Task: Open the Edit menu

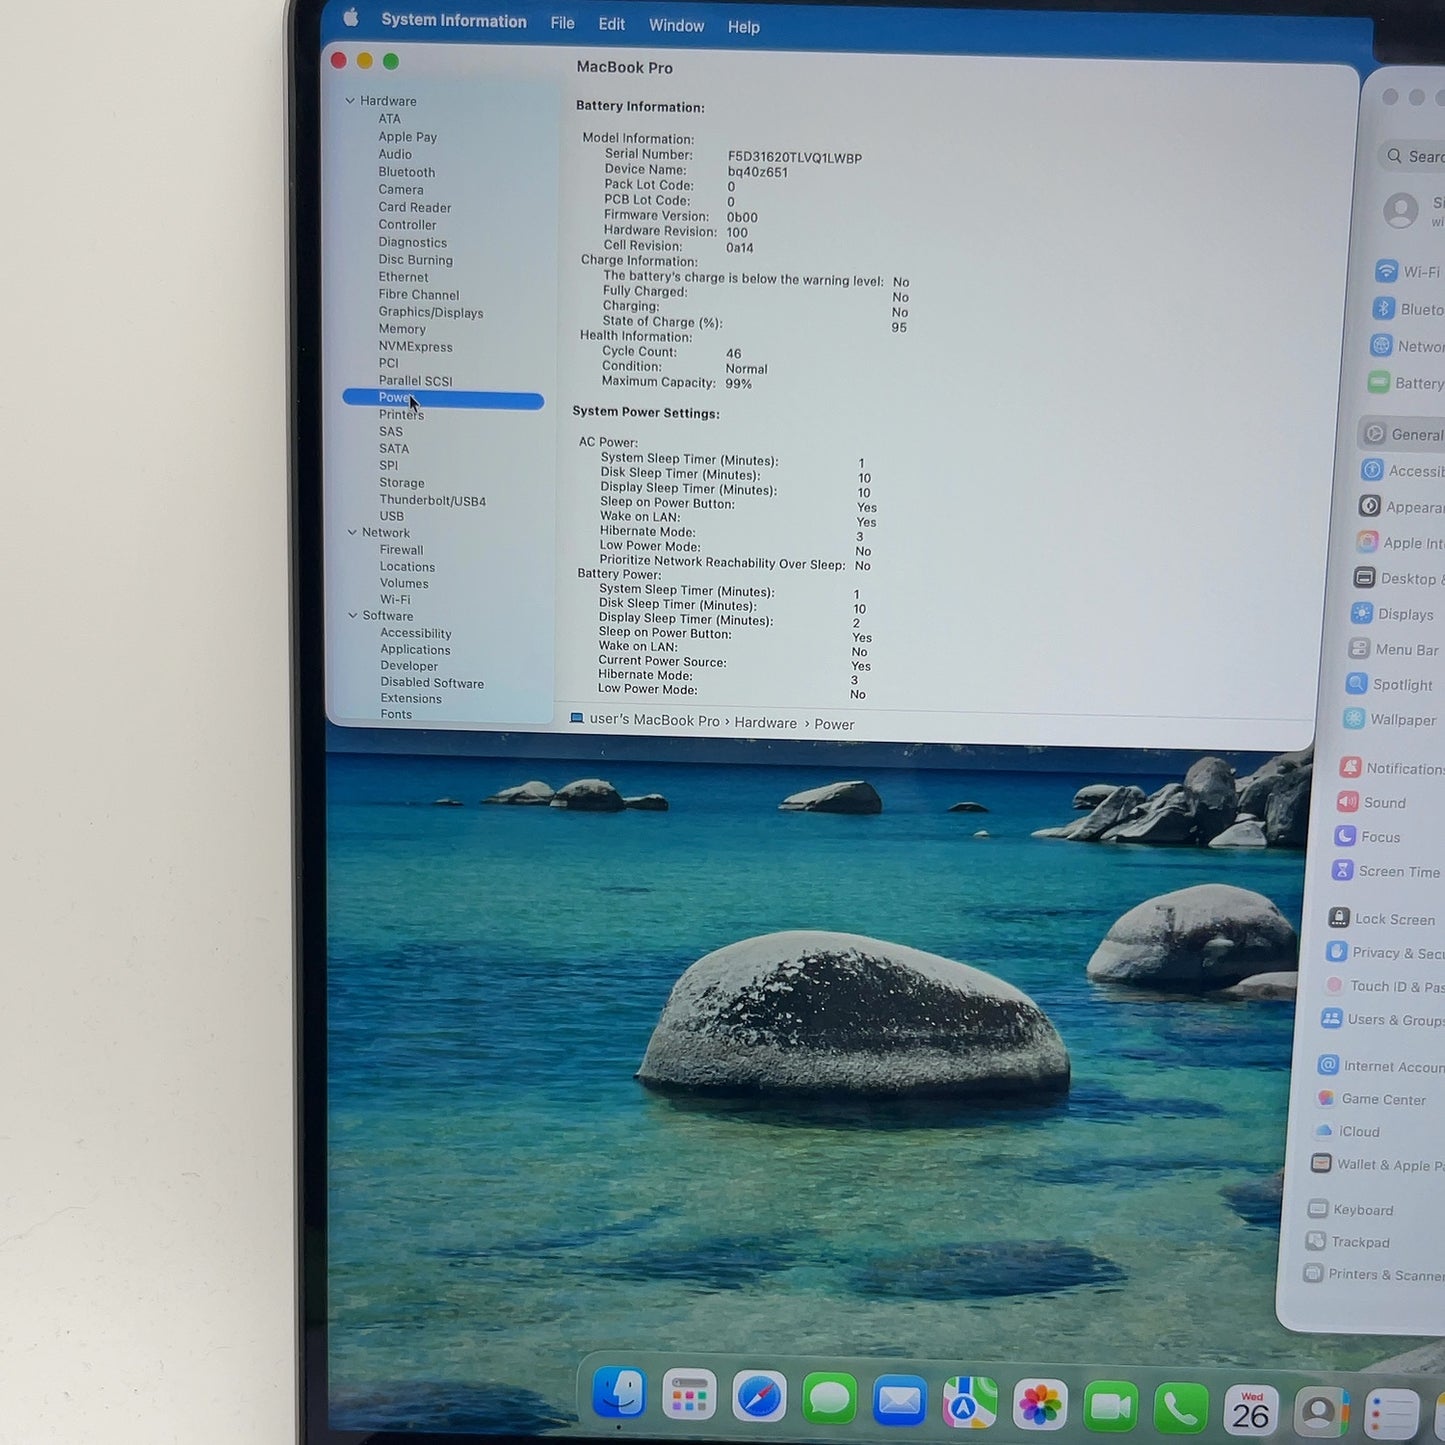Action: click(x=612, y=24)
